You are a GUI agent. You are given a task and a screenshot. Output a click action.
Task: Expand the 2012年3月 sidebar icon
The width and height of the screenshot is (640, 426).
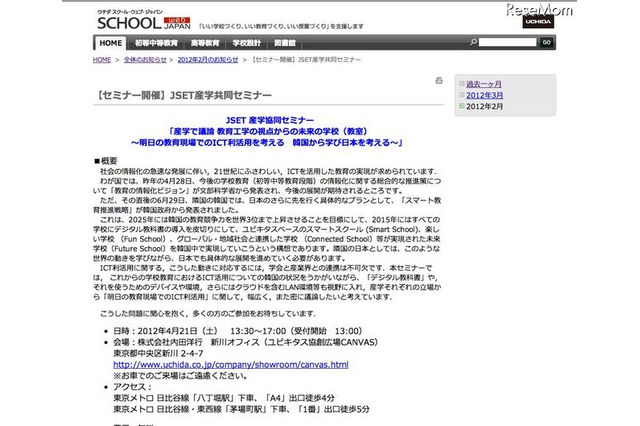point(462,95)
